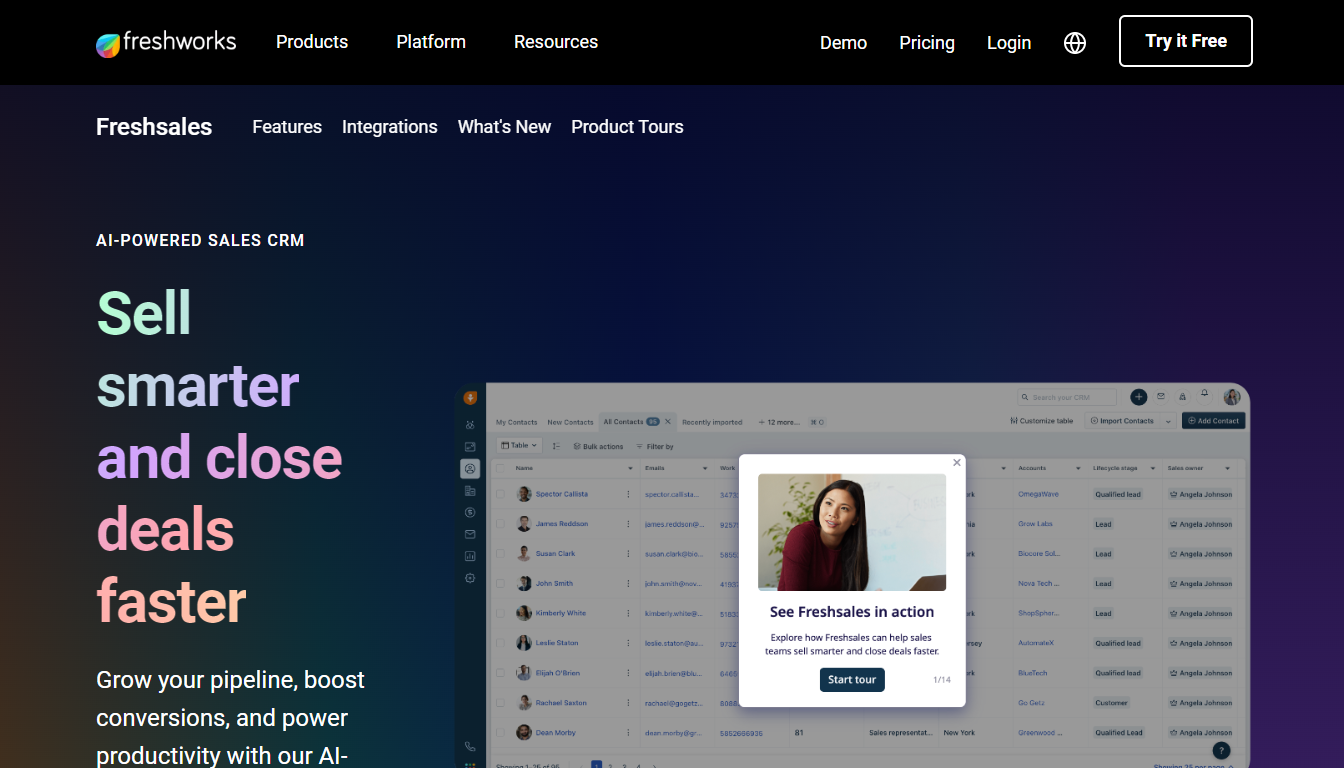1344x768 pixels.
Task: Open the dashboard image icon in CRM sidebar
Action: [470, 446]
